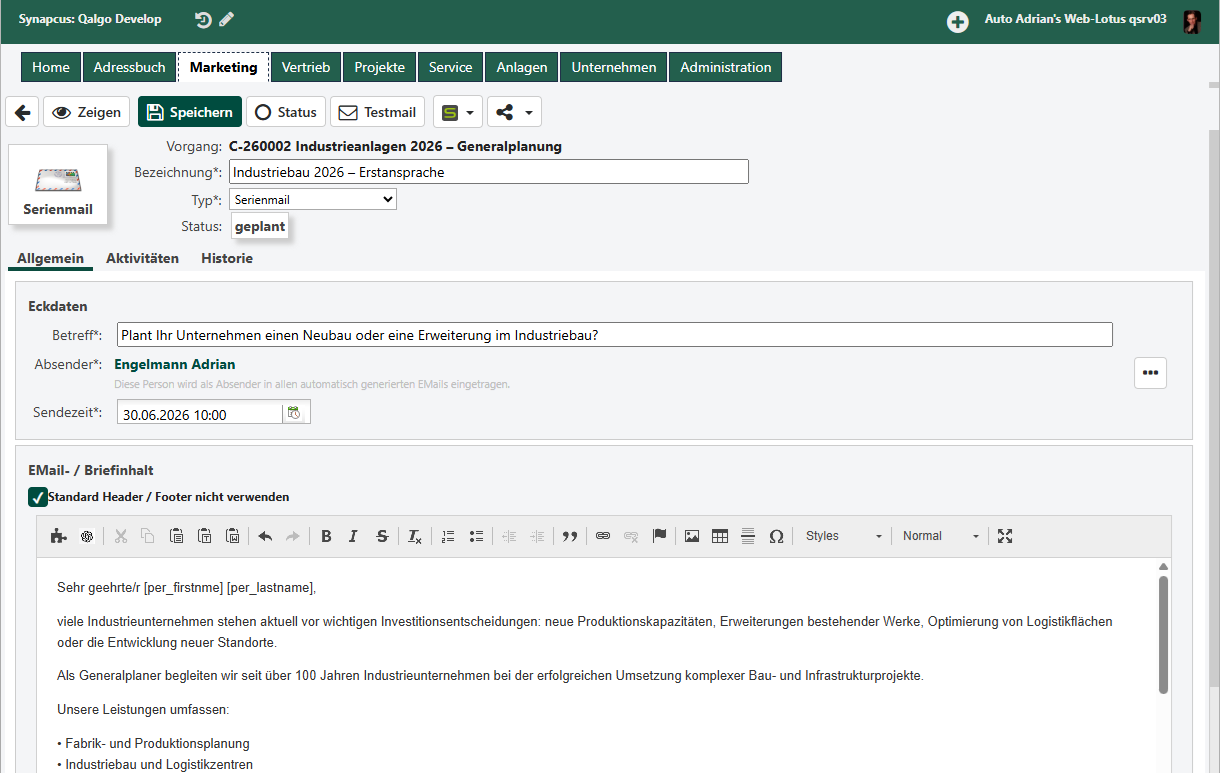
Task: Send a Testmail
Action: 378,112
